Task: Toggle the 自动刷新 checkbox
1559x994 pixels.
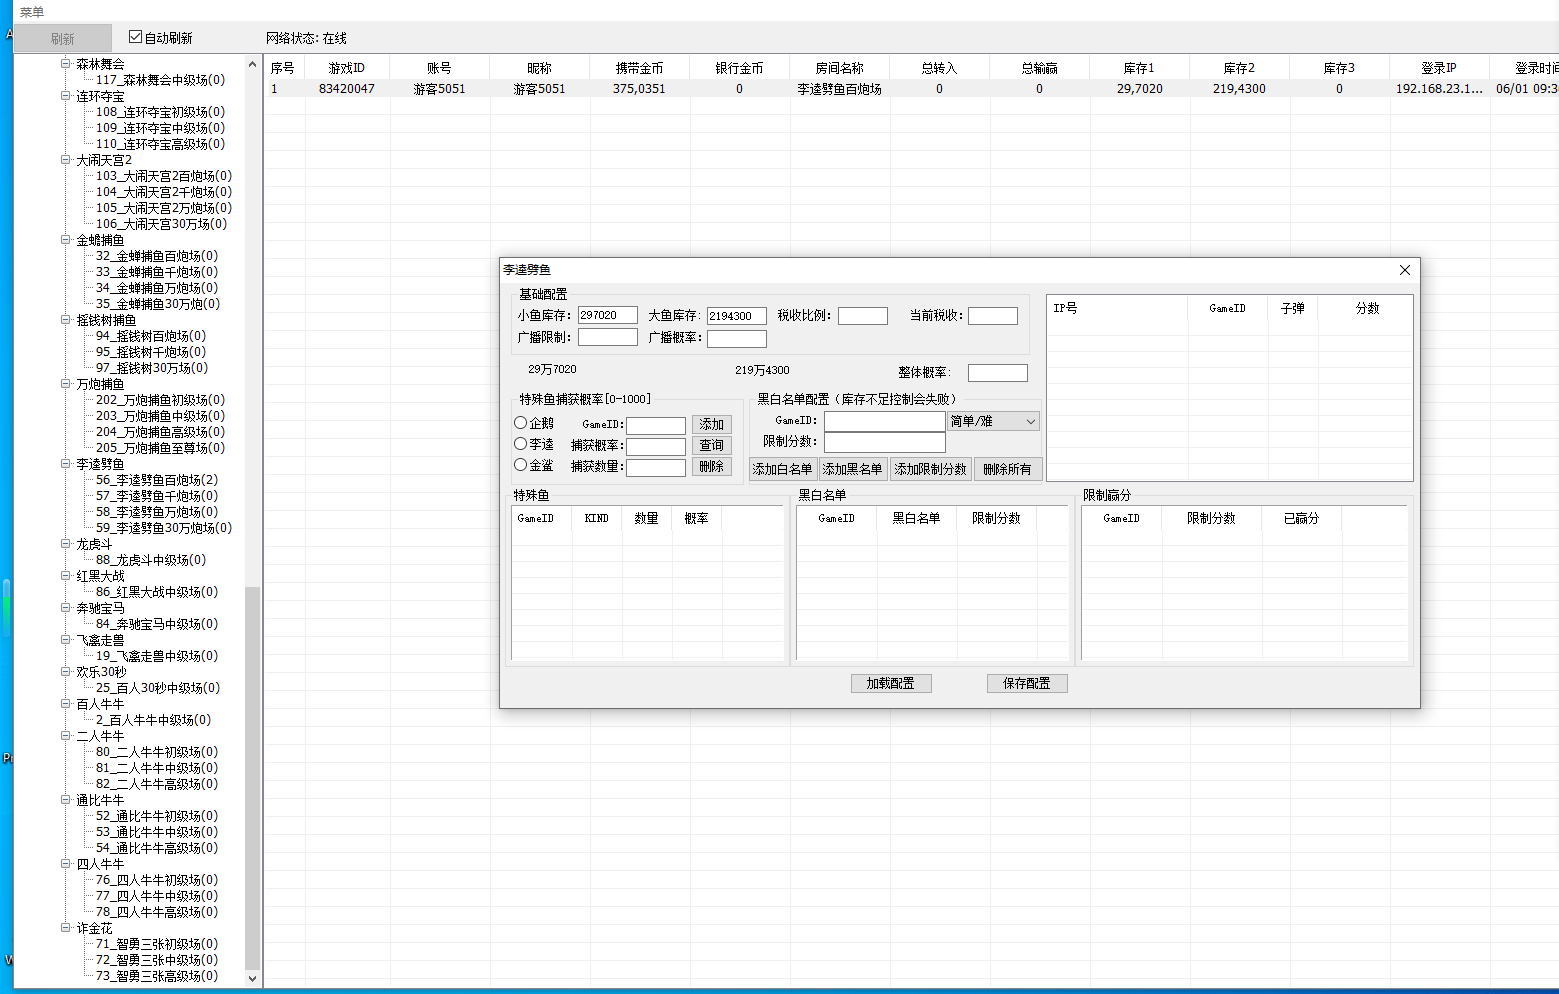Action: (136, 37)
